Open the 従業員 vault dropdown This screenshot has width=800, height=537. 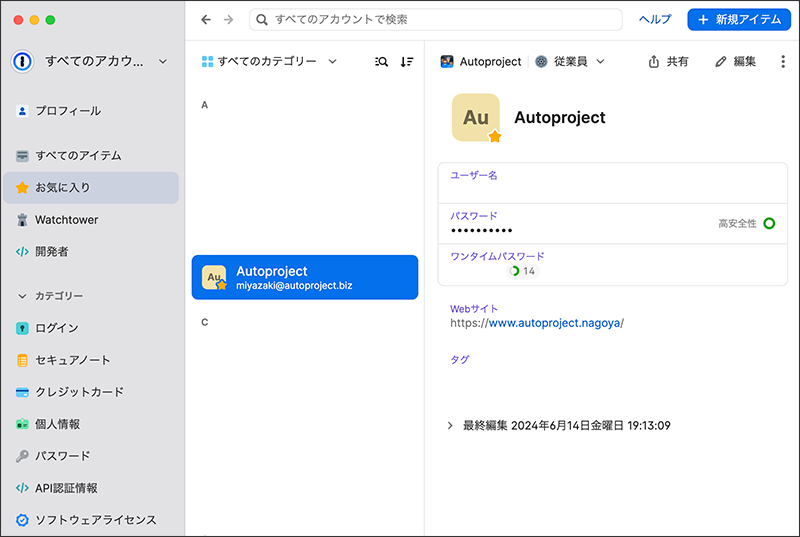pyautogui.click(x=571, y=62)
